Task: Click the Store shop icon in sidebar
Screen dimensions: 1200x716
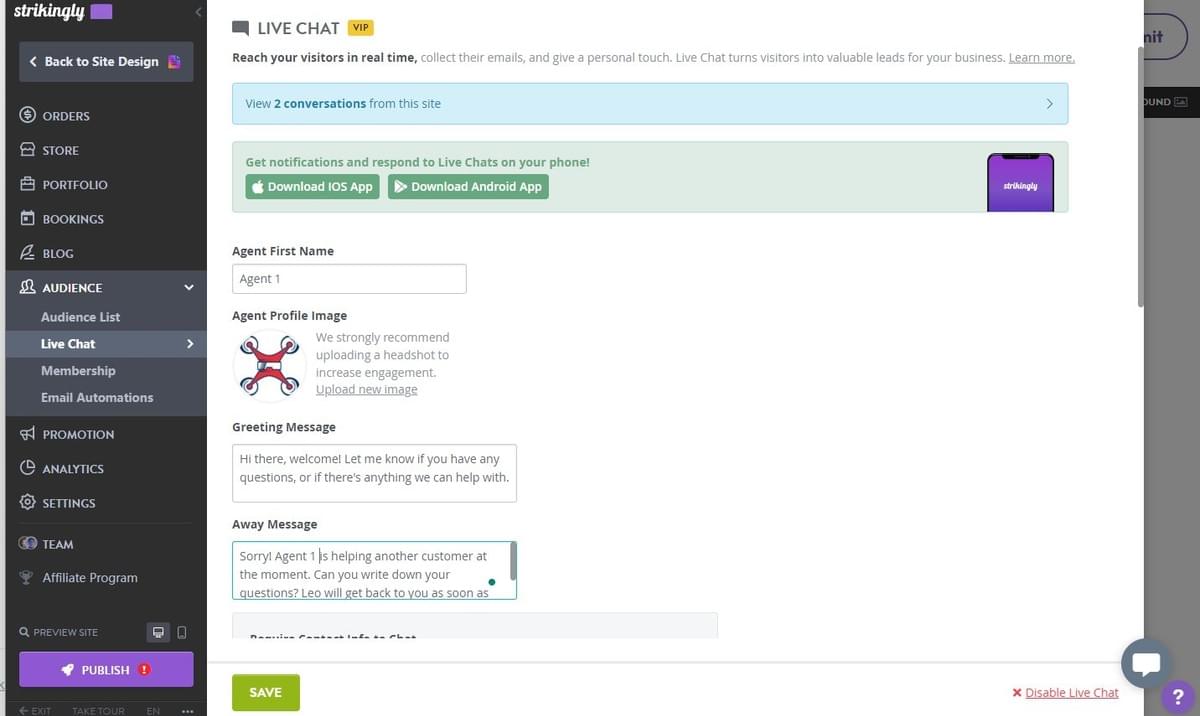Action: tap(28, 150)
